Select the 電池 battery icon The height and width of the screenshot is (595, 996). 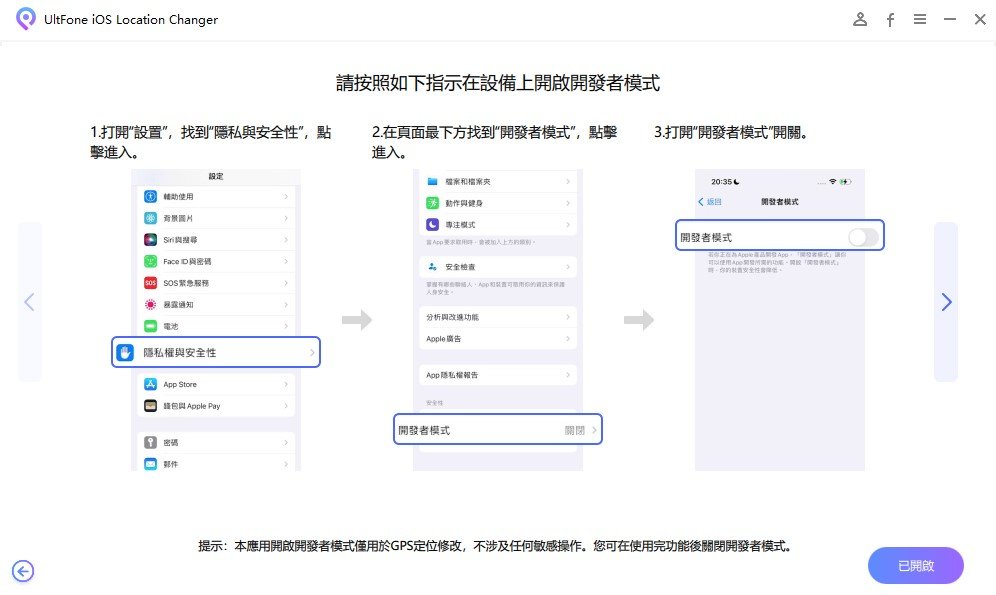click(149, 326)
